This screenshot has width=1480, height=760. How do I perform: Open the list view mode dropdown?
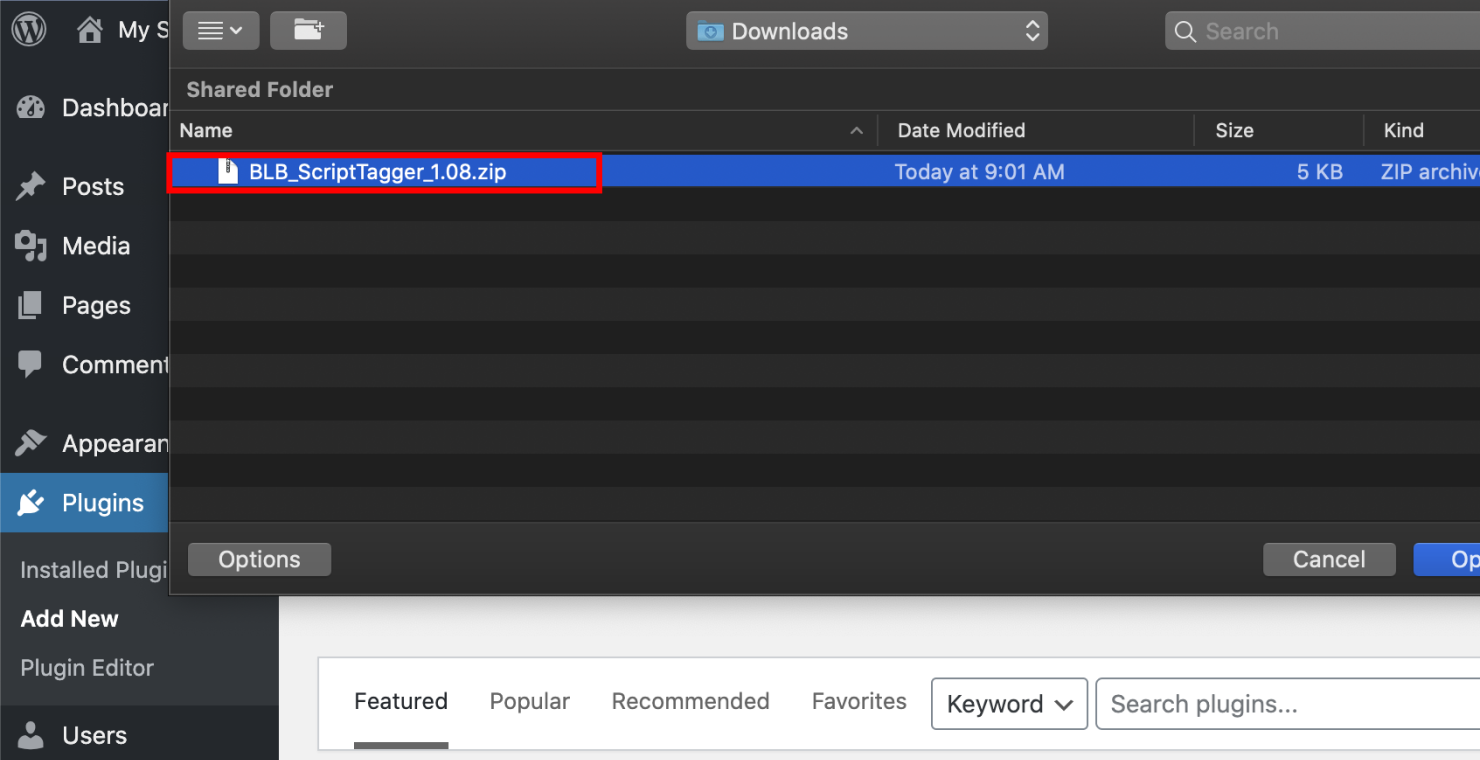(x=221, y=31)
